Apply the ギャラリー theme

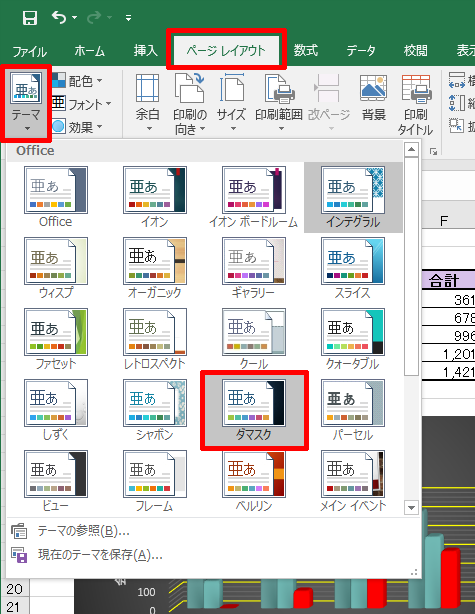(254, 268)
